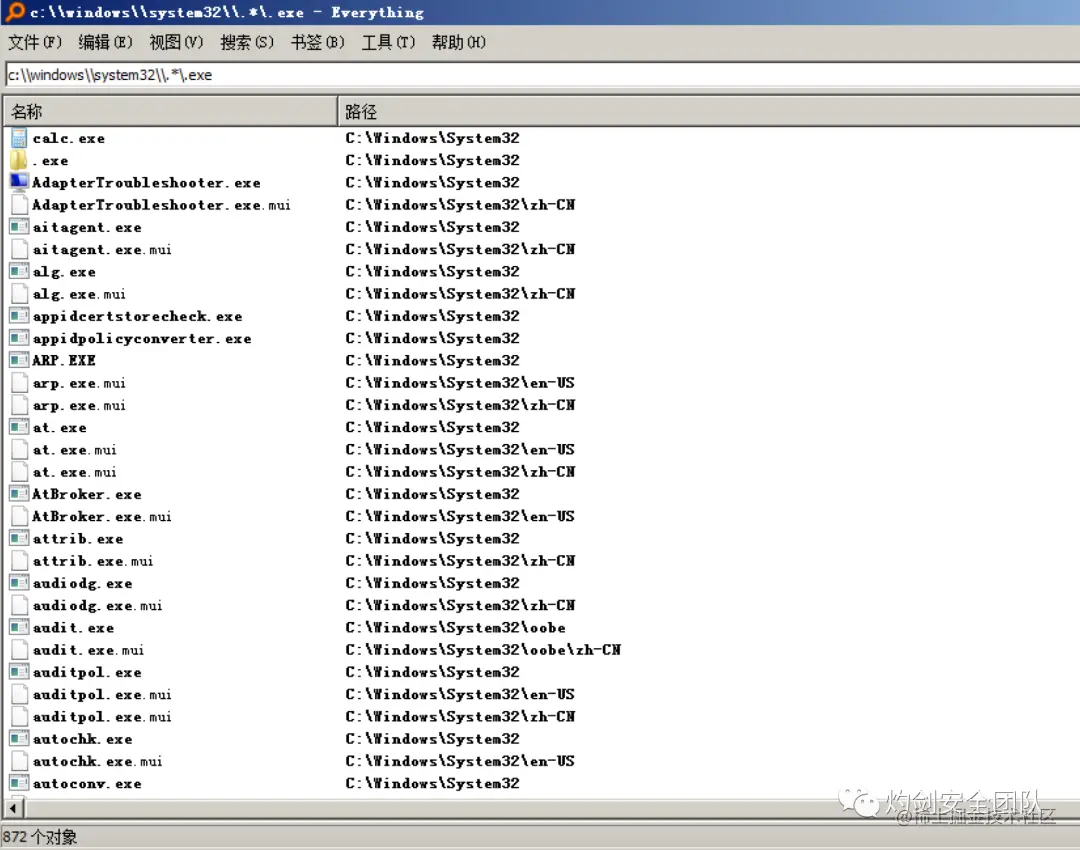1080x850 pixels.
Task: Click the auditpol.exe application icon
Action: tap(19, 672)
